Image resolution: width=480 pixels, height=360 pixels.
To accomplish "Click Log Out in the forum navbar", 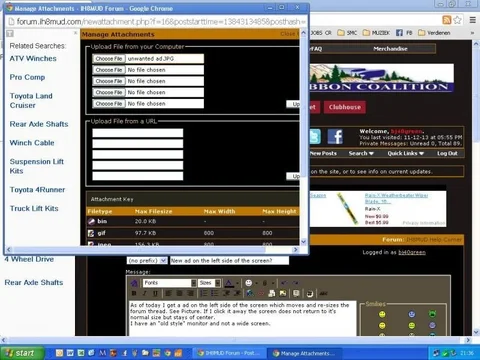I will tap(447, 153).
